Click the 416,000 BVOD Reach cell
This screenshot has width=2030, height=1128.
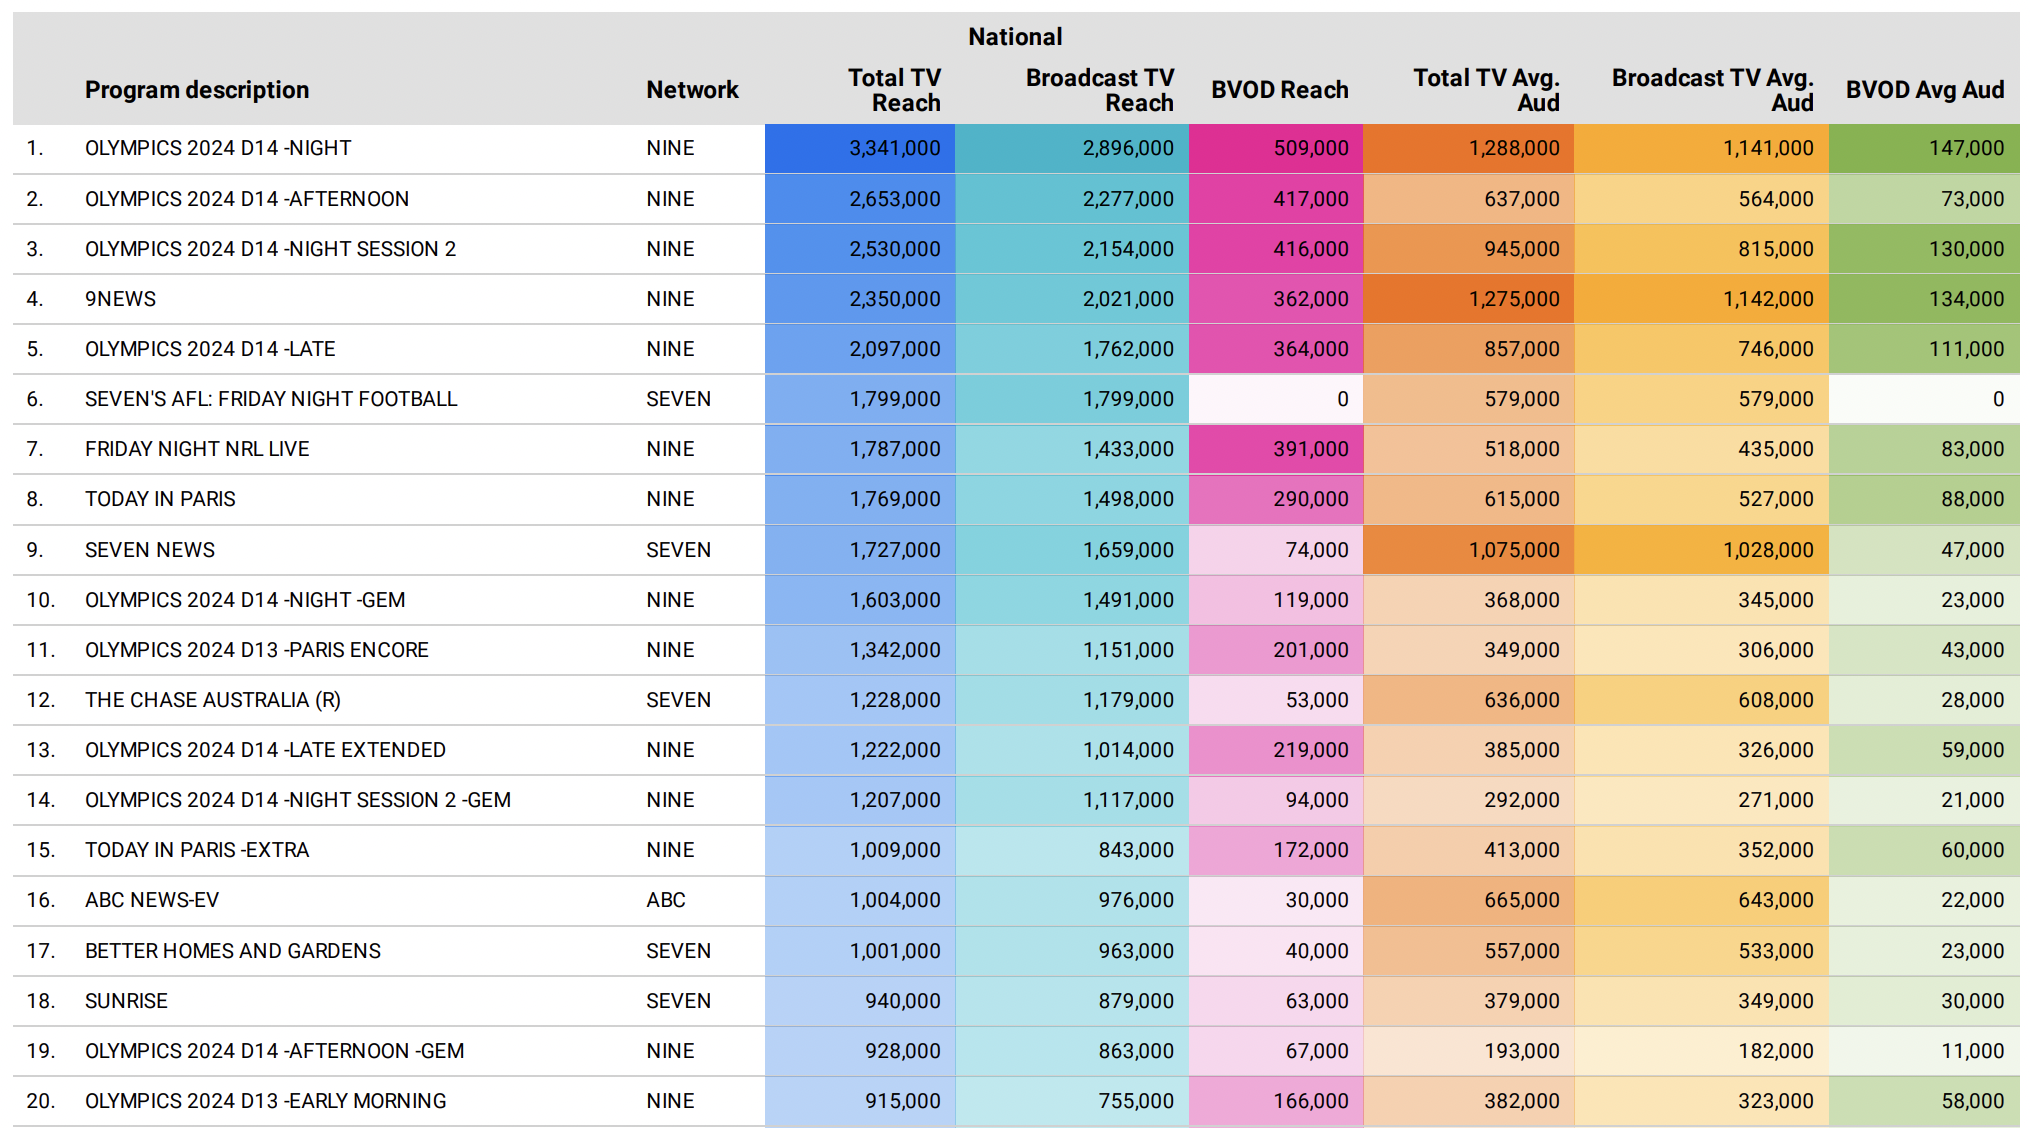[1276, 249]
